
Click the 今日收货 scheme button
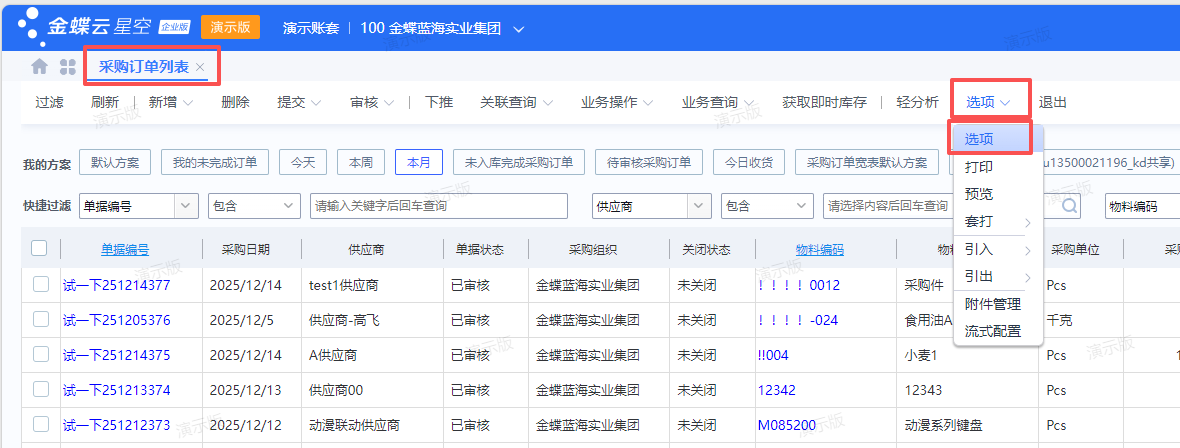(748, 162)
